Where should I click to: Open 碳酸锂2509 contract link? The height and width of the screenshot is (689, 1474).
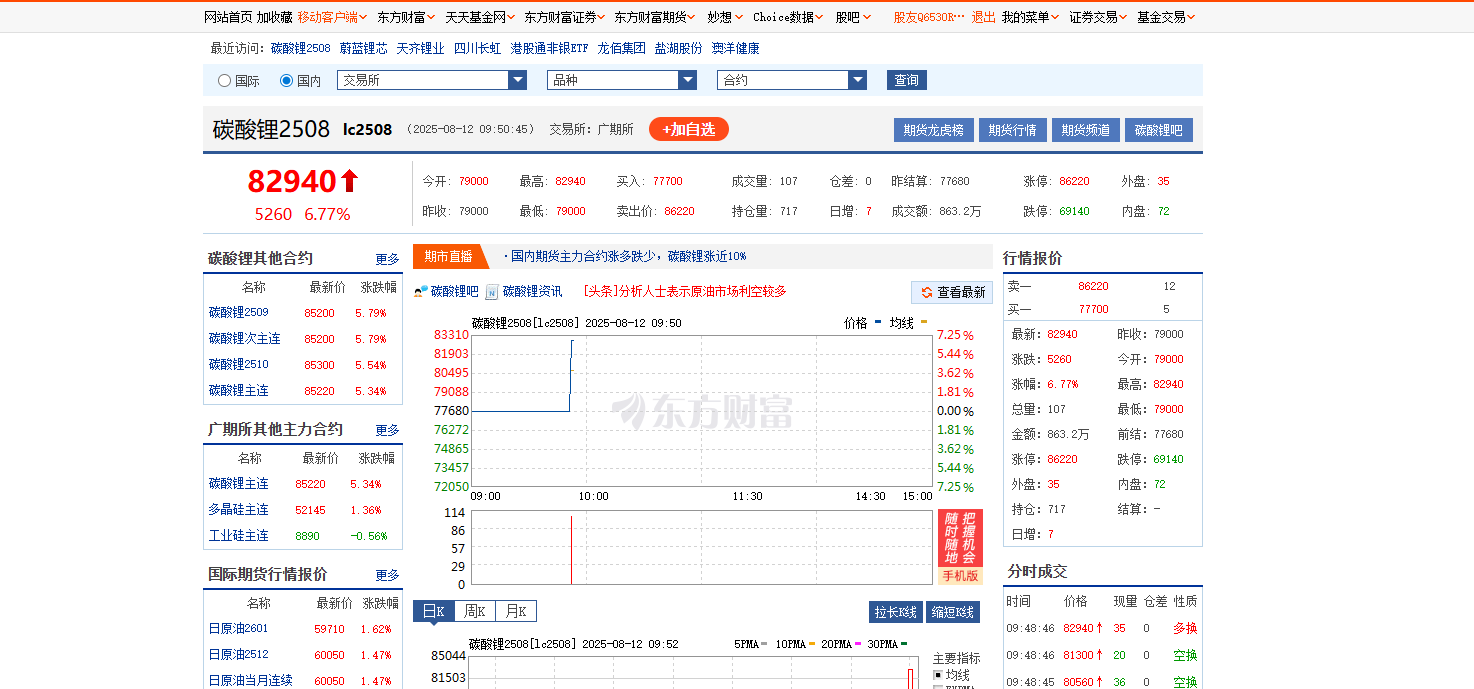[x=238, y=312]
